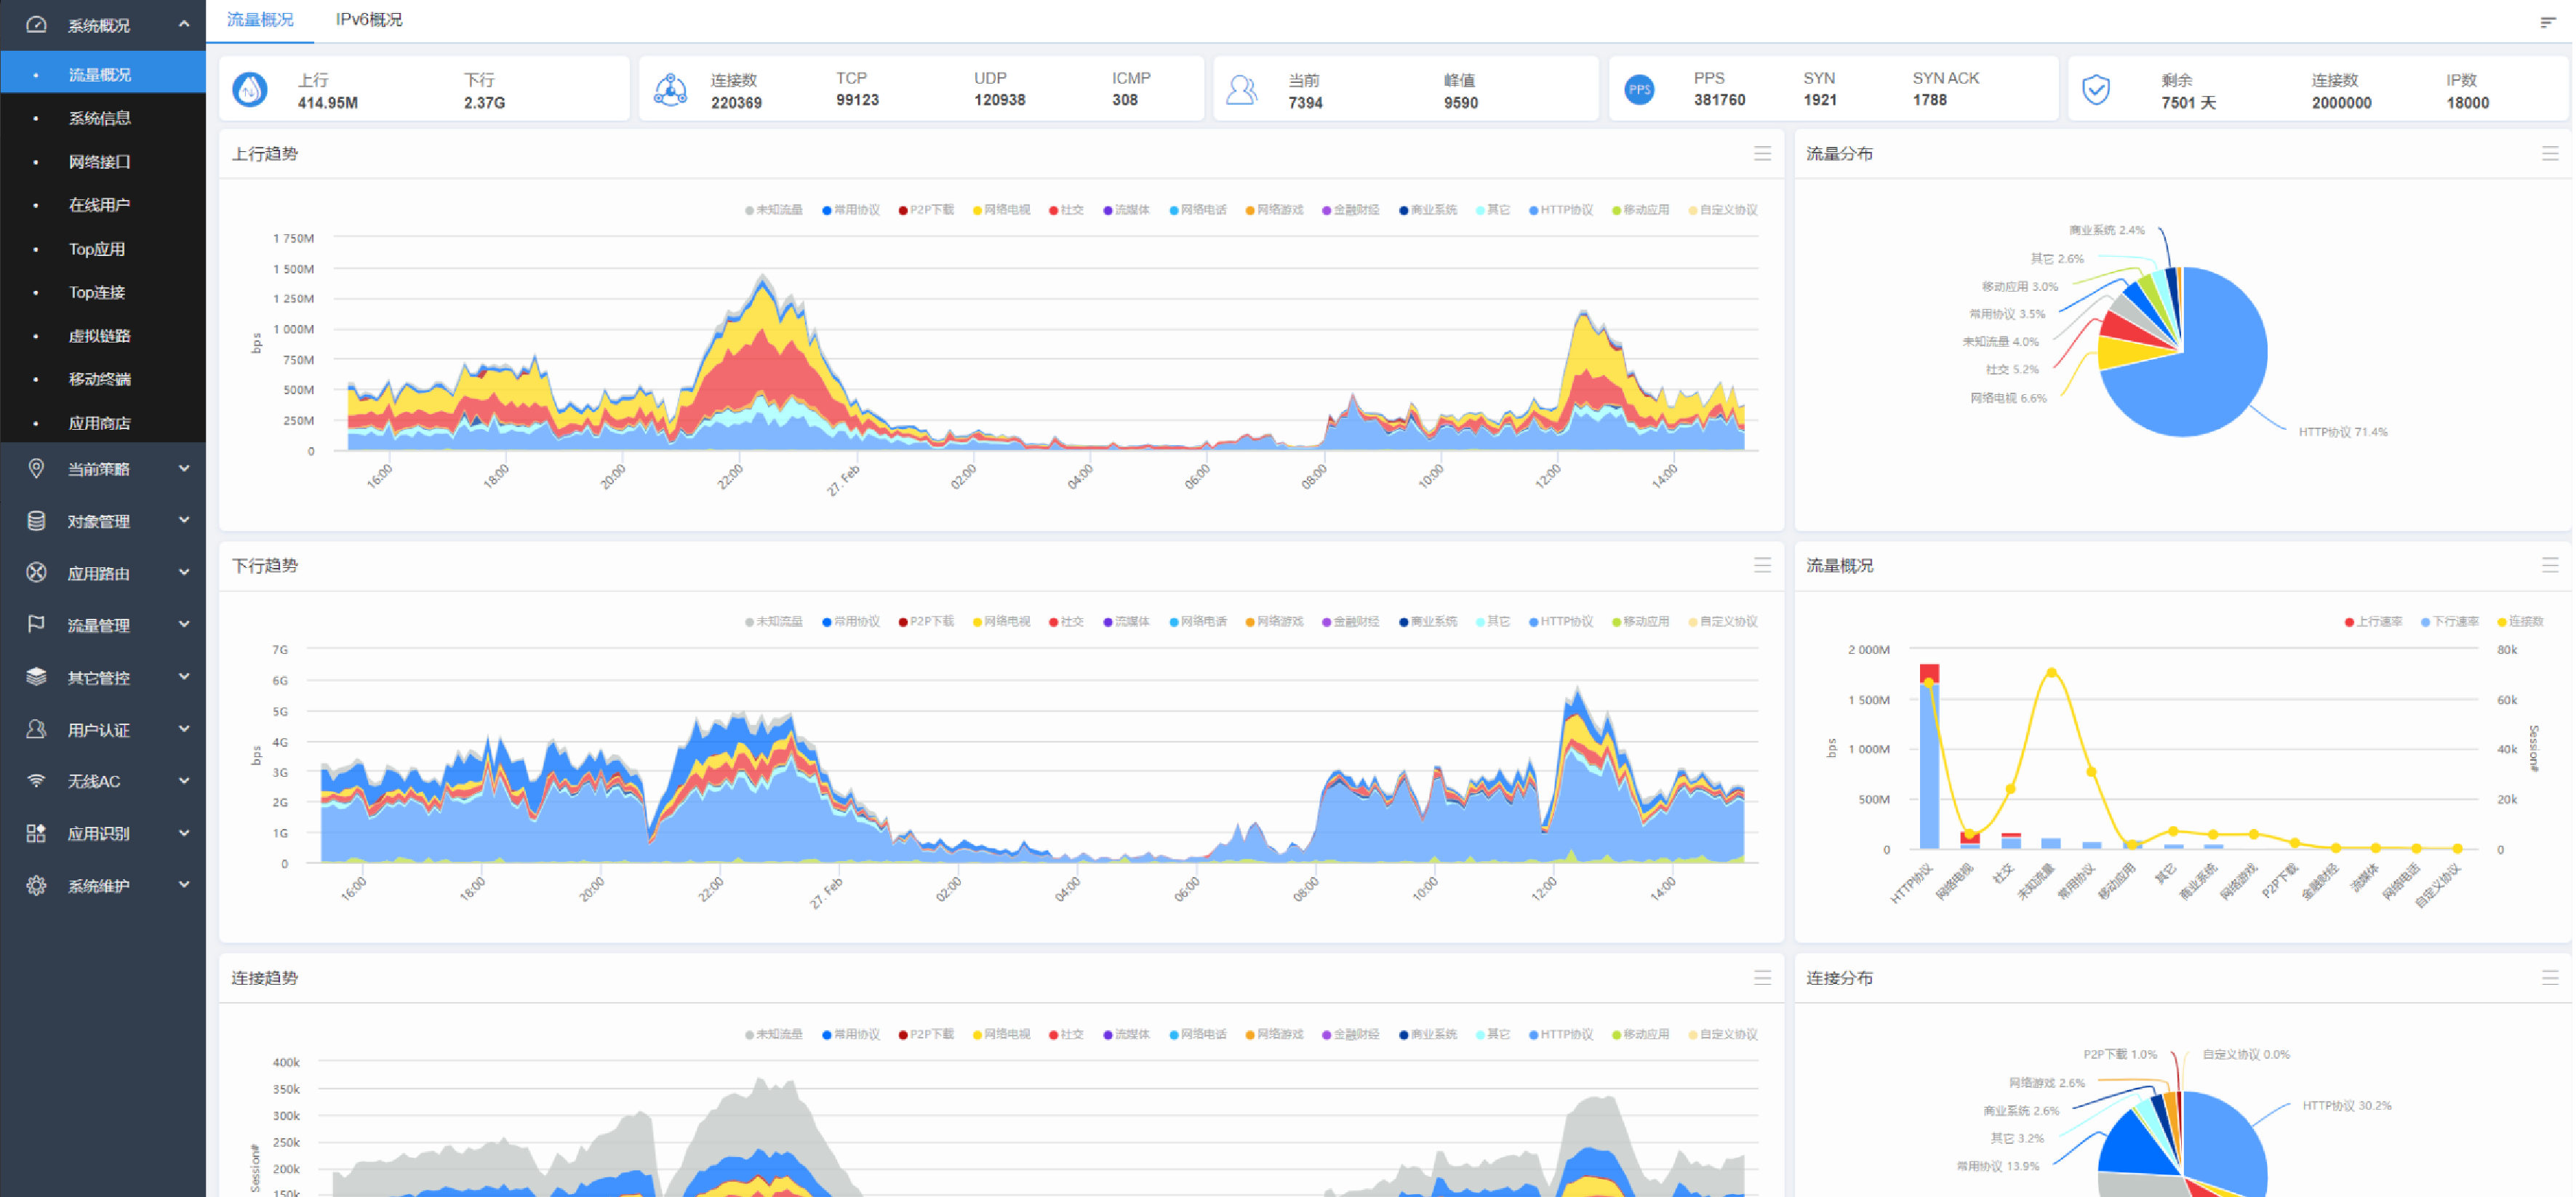Click the connections count network icon
The width and height of the screenshot is (2576, 1197).
pos(670,90)
